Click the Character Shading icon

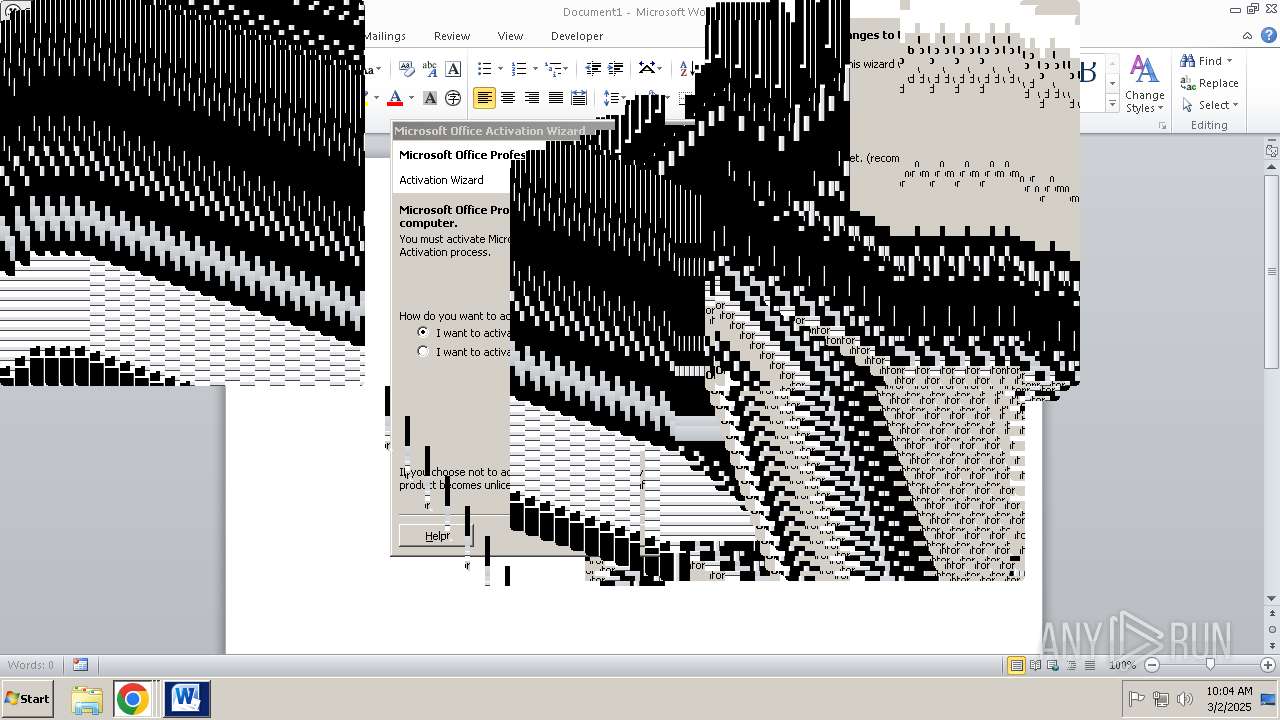430,98
